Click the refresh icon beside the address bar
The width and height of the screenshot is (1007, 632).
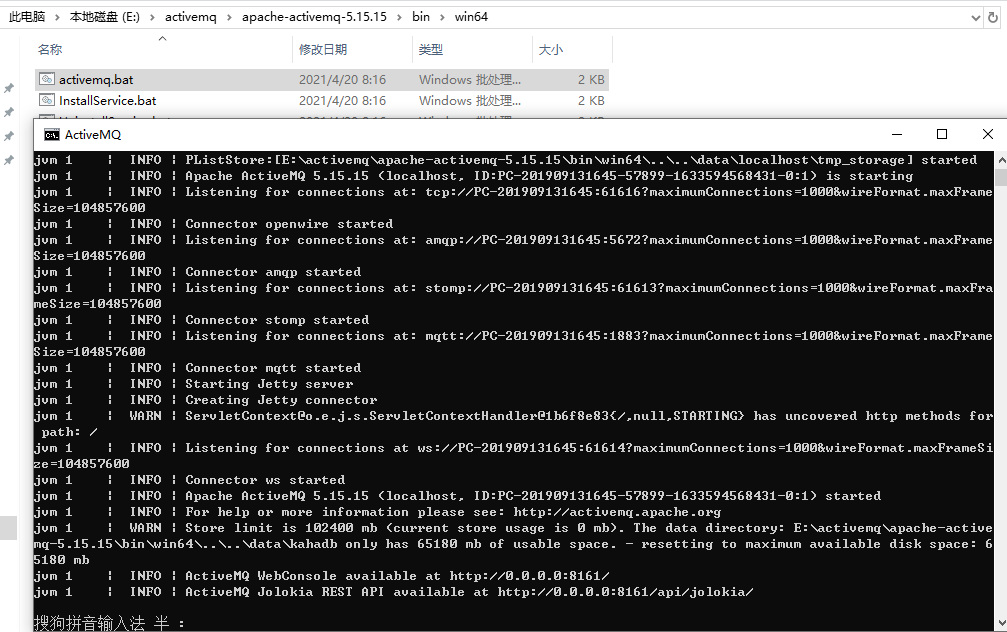click(992, 16)
